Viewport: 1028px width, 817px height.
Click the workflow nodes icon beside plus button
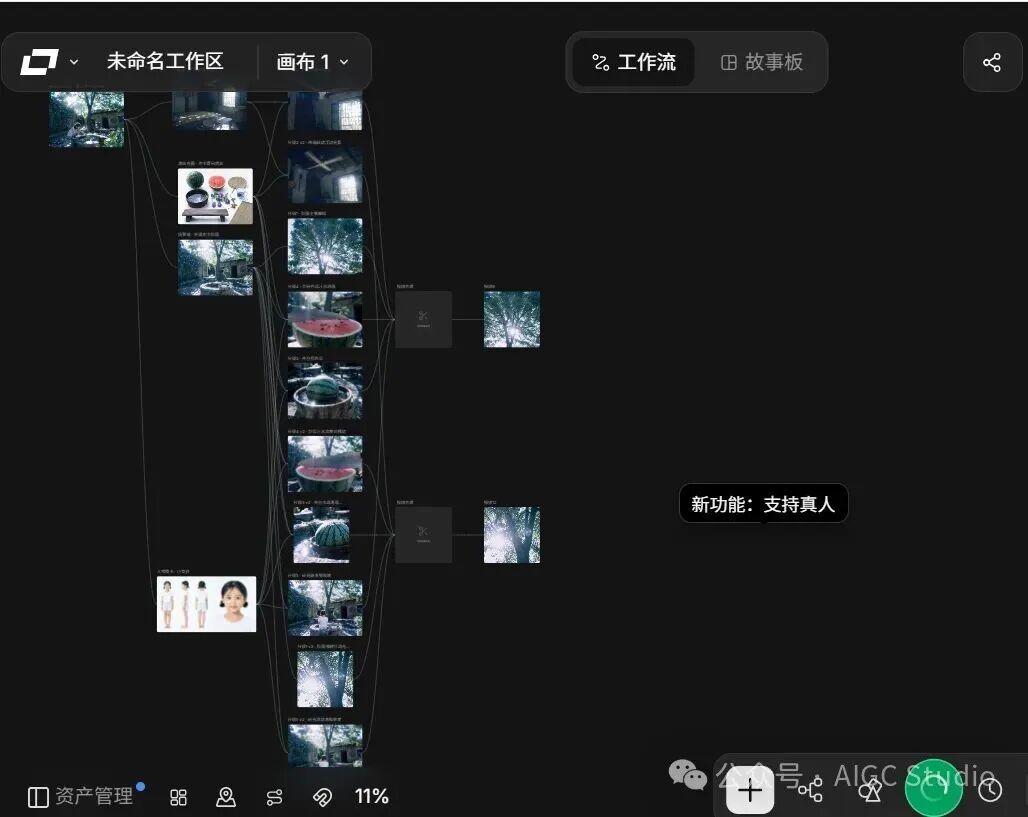(811, 791)
